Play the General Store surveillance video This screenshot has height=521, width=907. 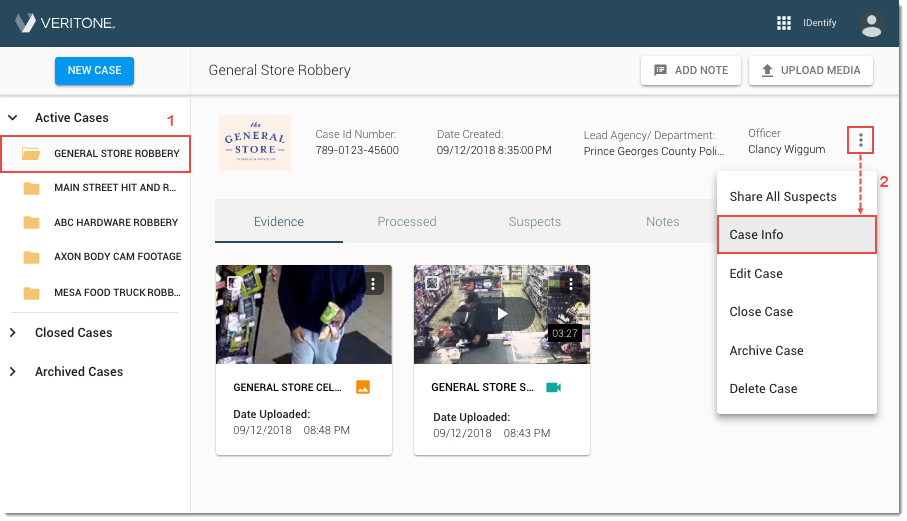tap(502, 314)
